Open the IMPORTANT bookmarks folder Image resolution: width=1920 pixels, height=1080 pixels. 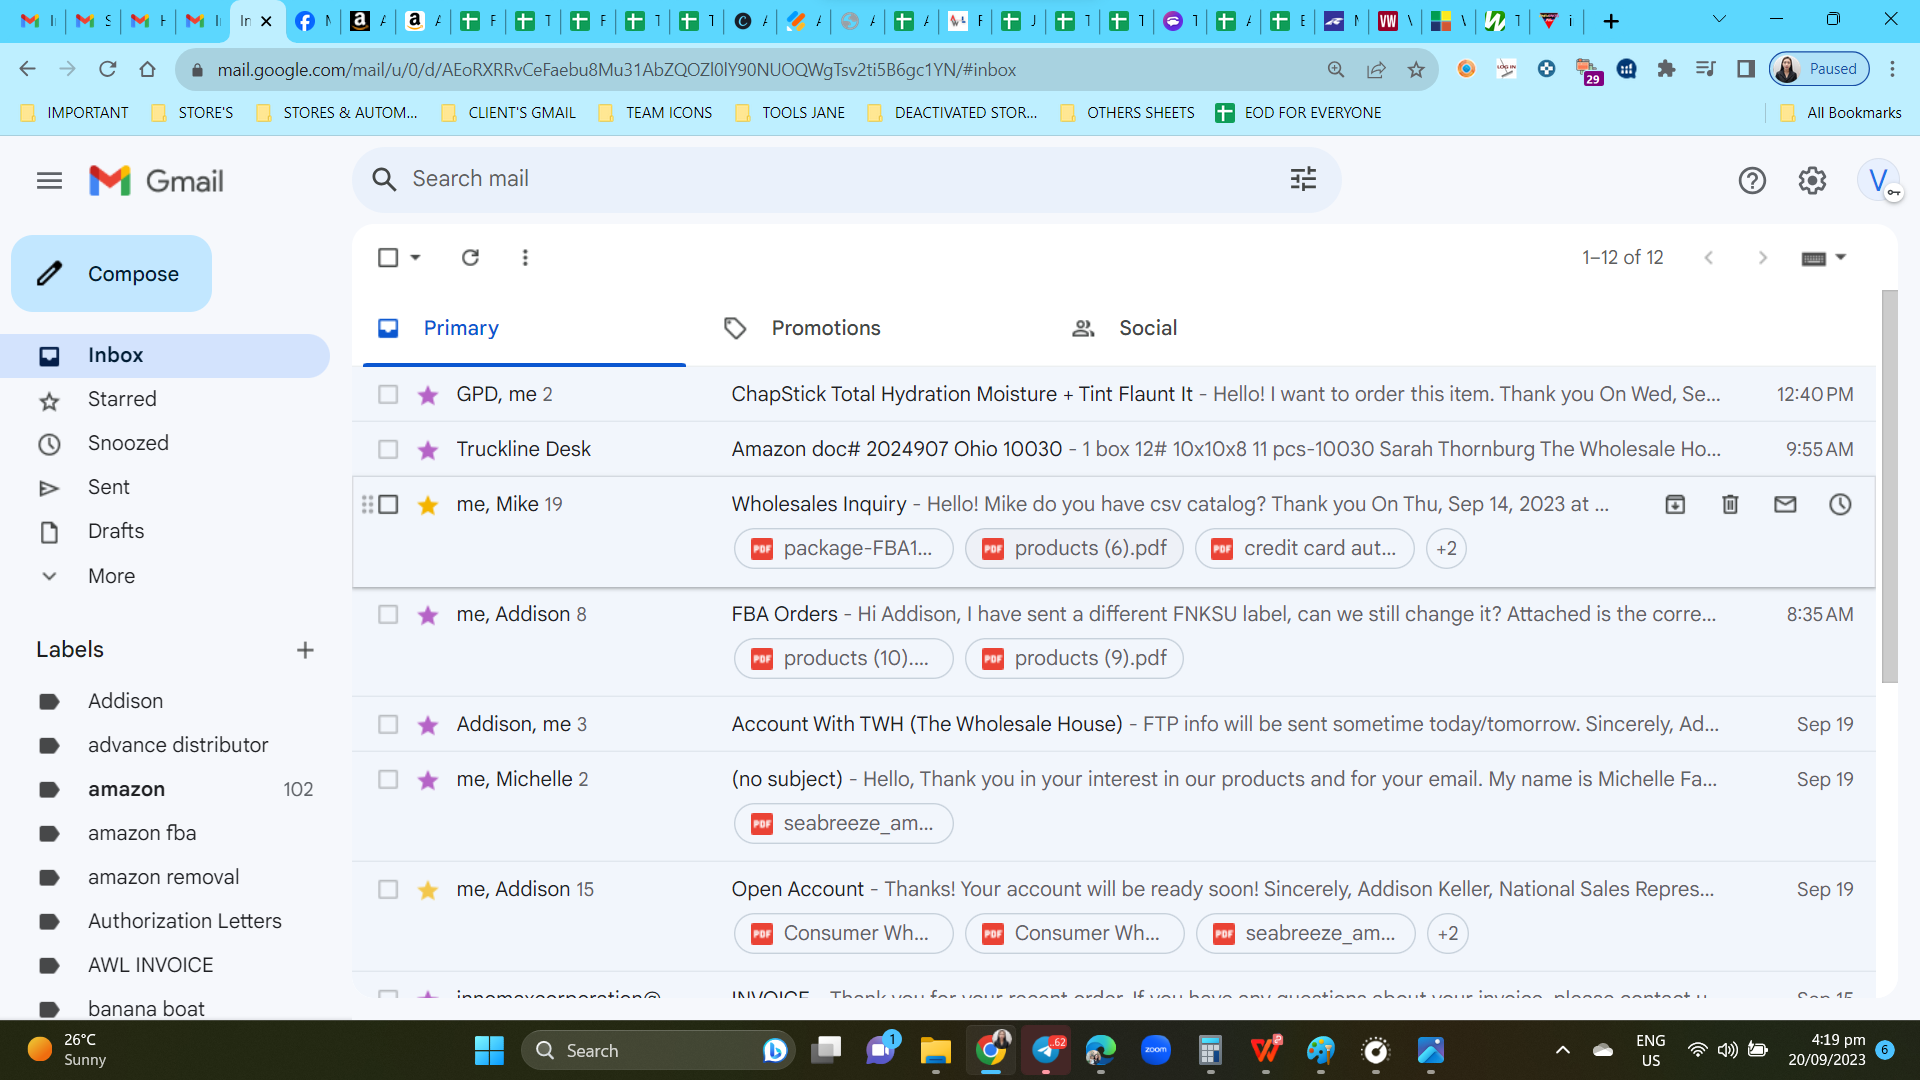(x=75, y=113)
